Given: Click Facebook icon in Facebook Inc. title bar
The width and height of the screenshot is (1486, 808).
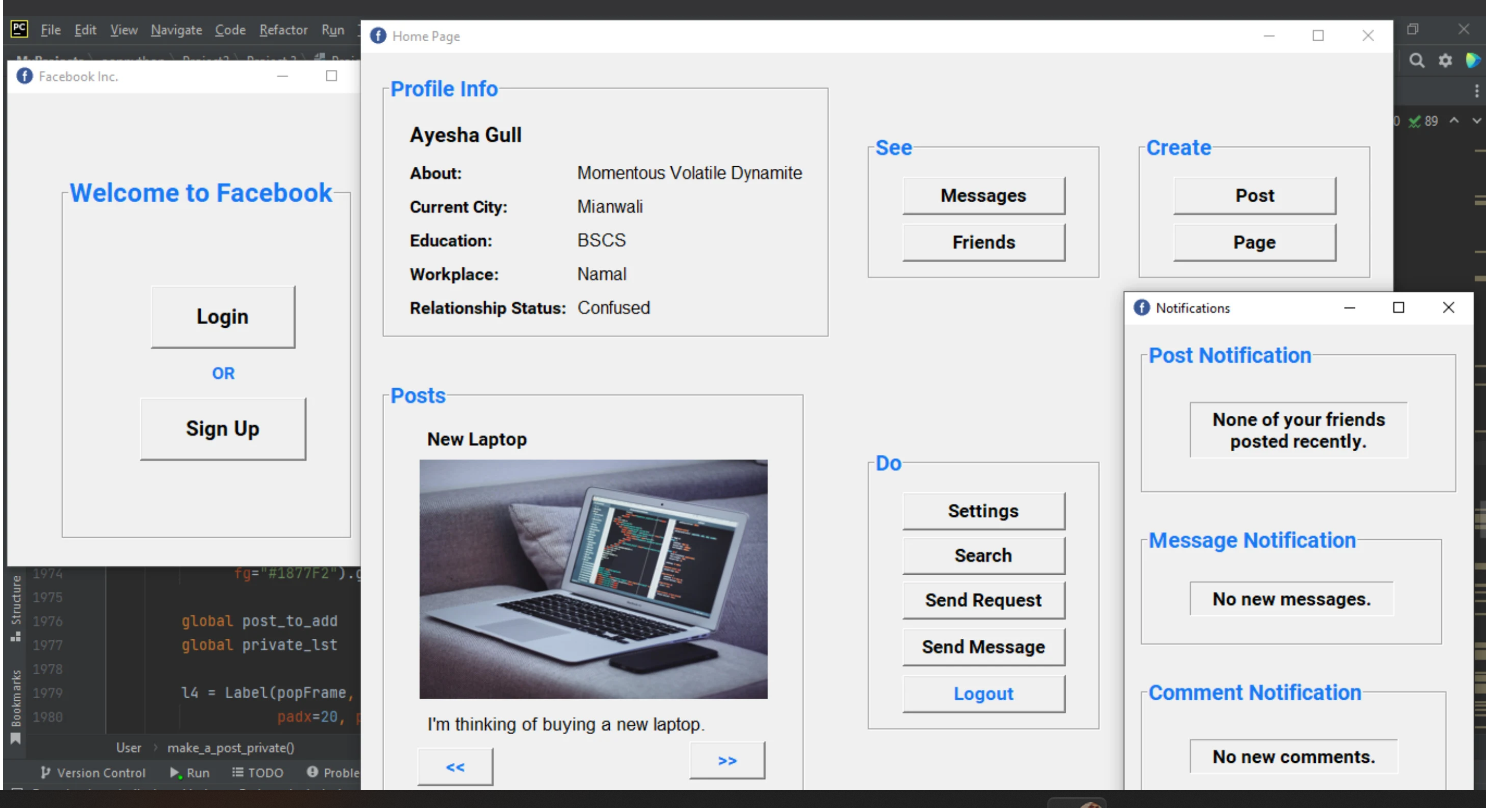Looking at the screenshot, I should 25,76.
